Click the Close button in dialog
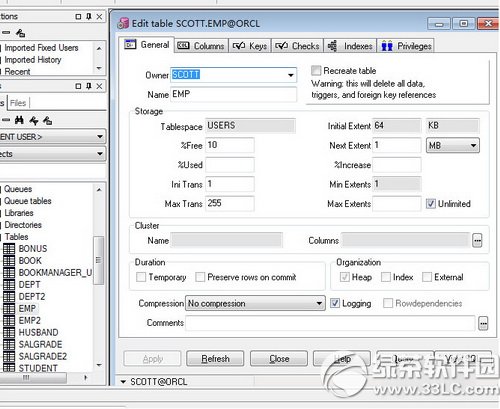This screenshot has width=500, height=409. click(279, 359)
